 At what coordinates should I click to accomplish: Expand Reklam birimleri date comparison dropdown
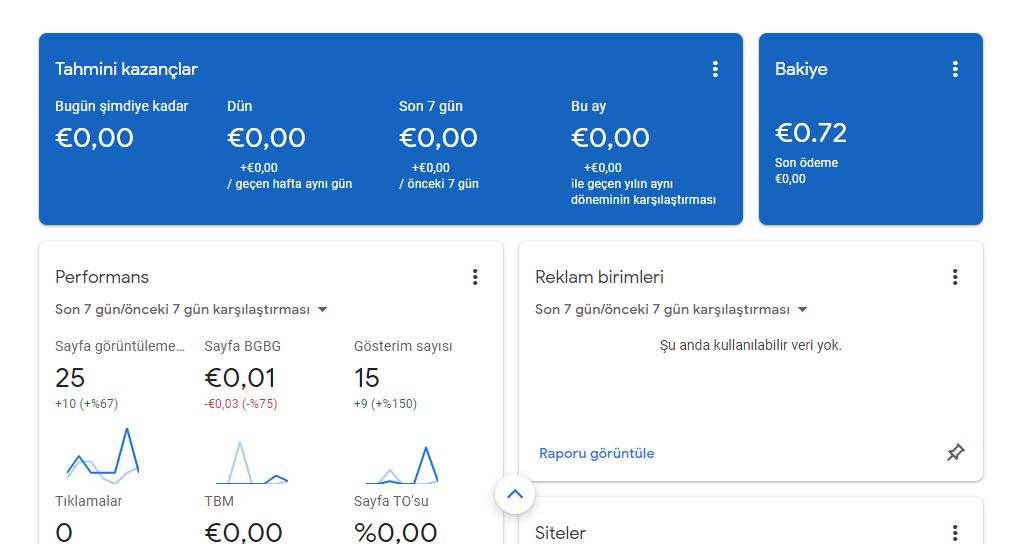click(x=671, y=309)
